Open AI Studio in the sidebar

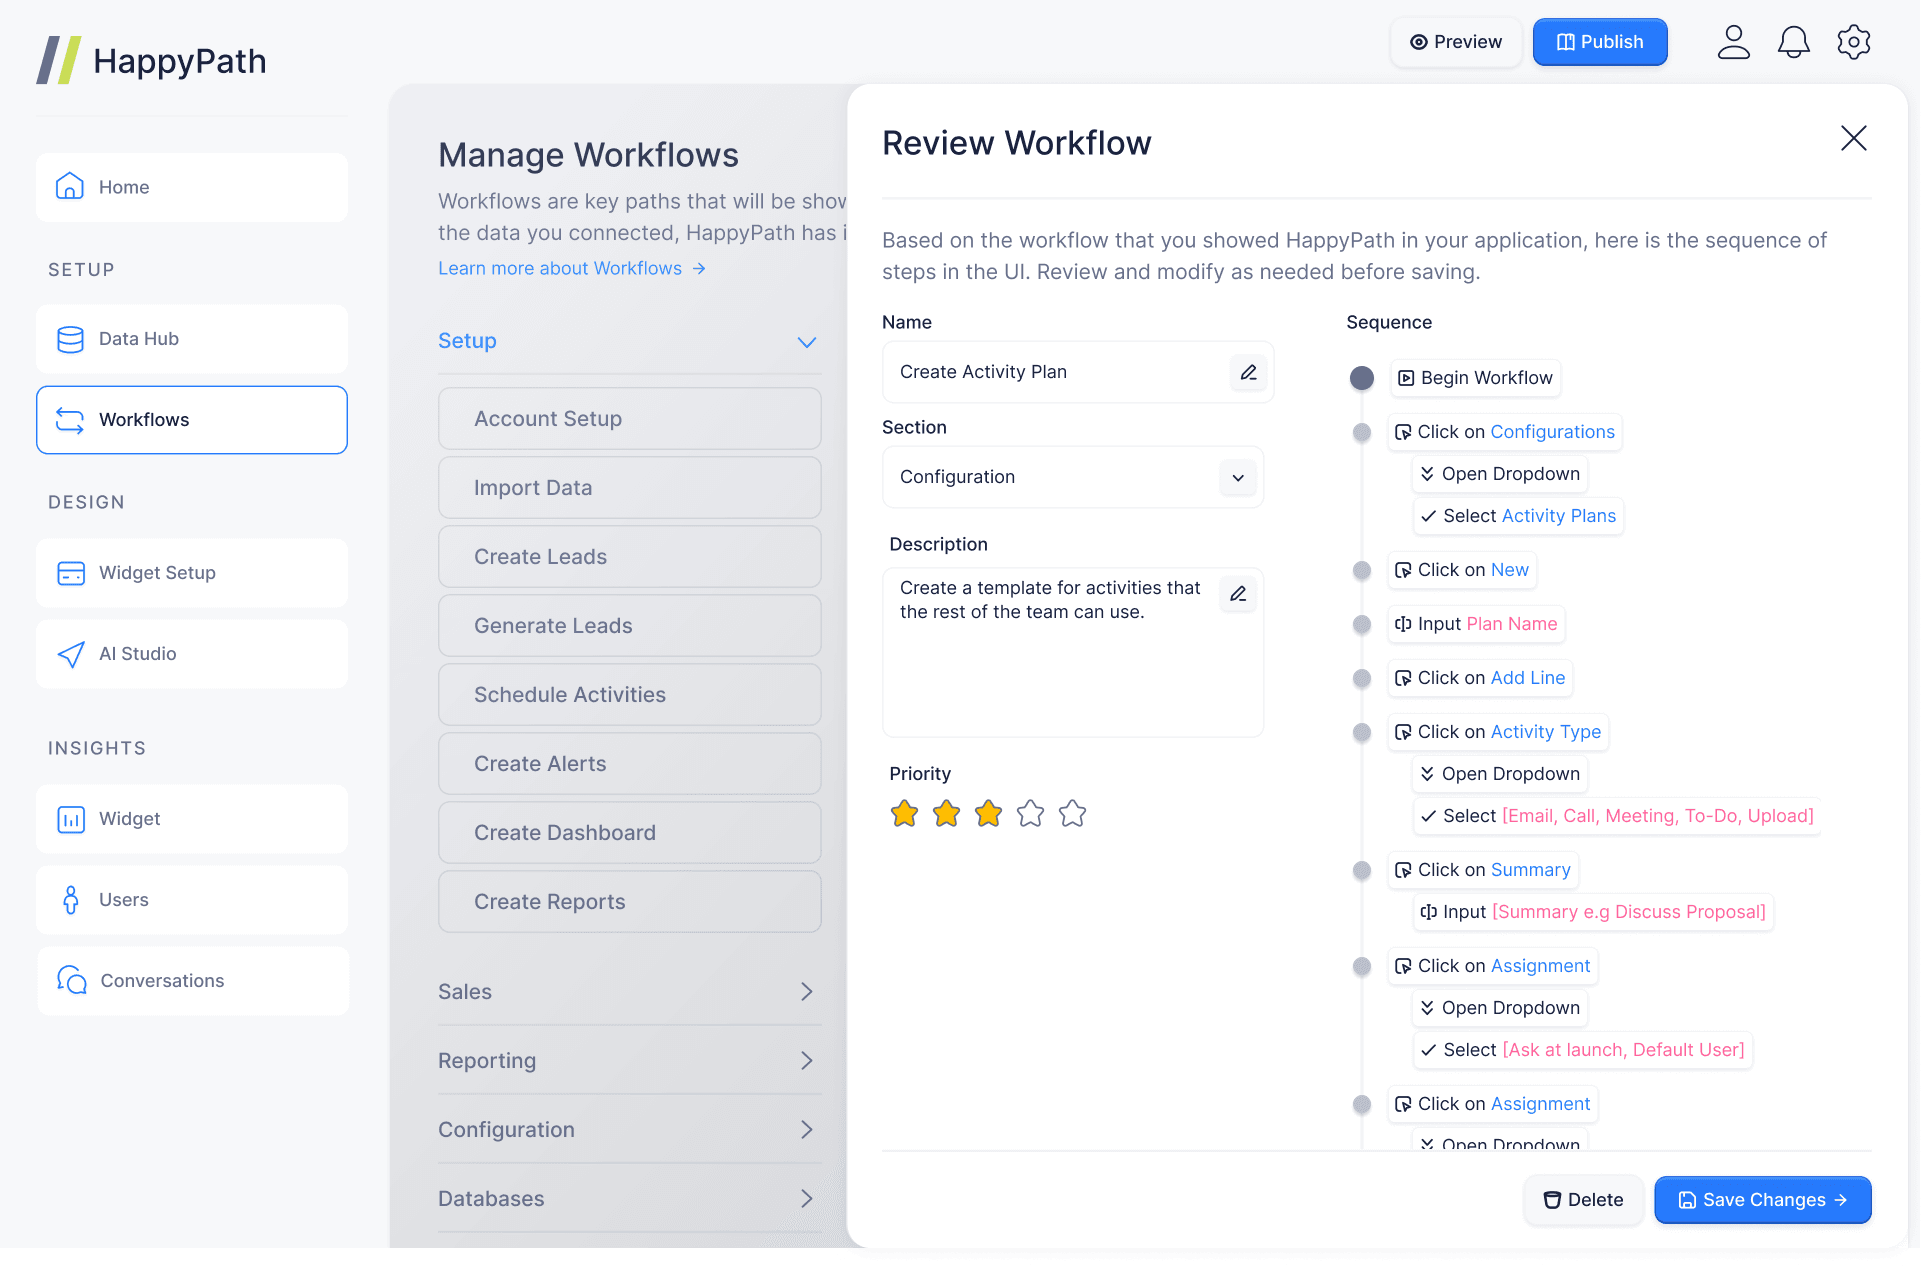tap(193, 656)
